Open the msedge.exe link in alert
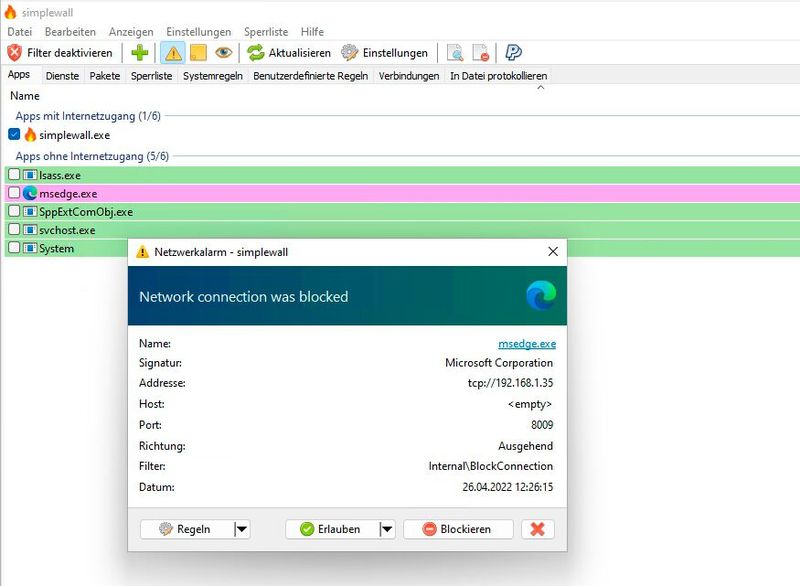 pyautogui.click(x=526, y=343)
